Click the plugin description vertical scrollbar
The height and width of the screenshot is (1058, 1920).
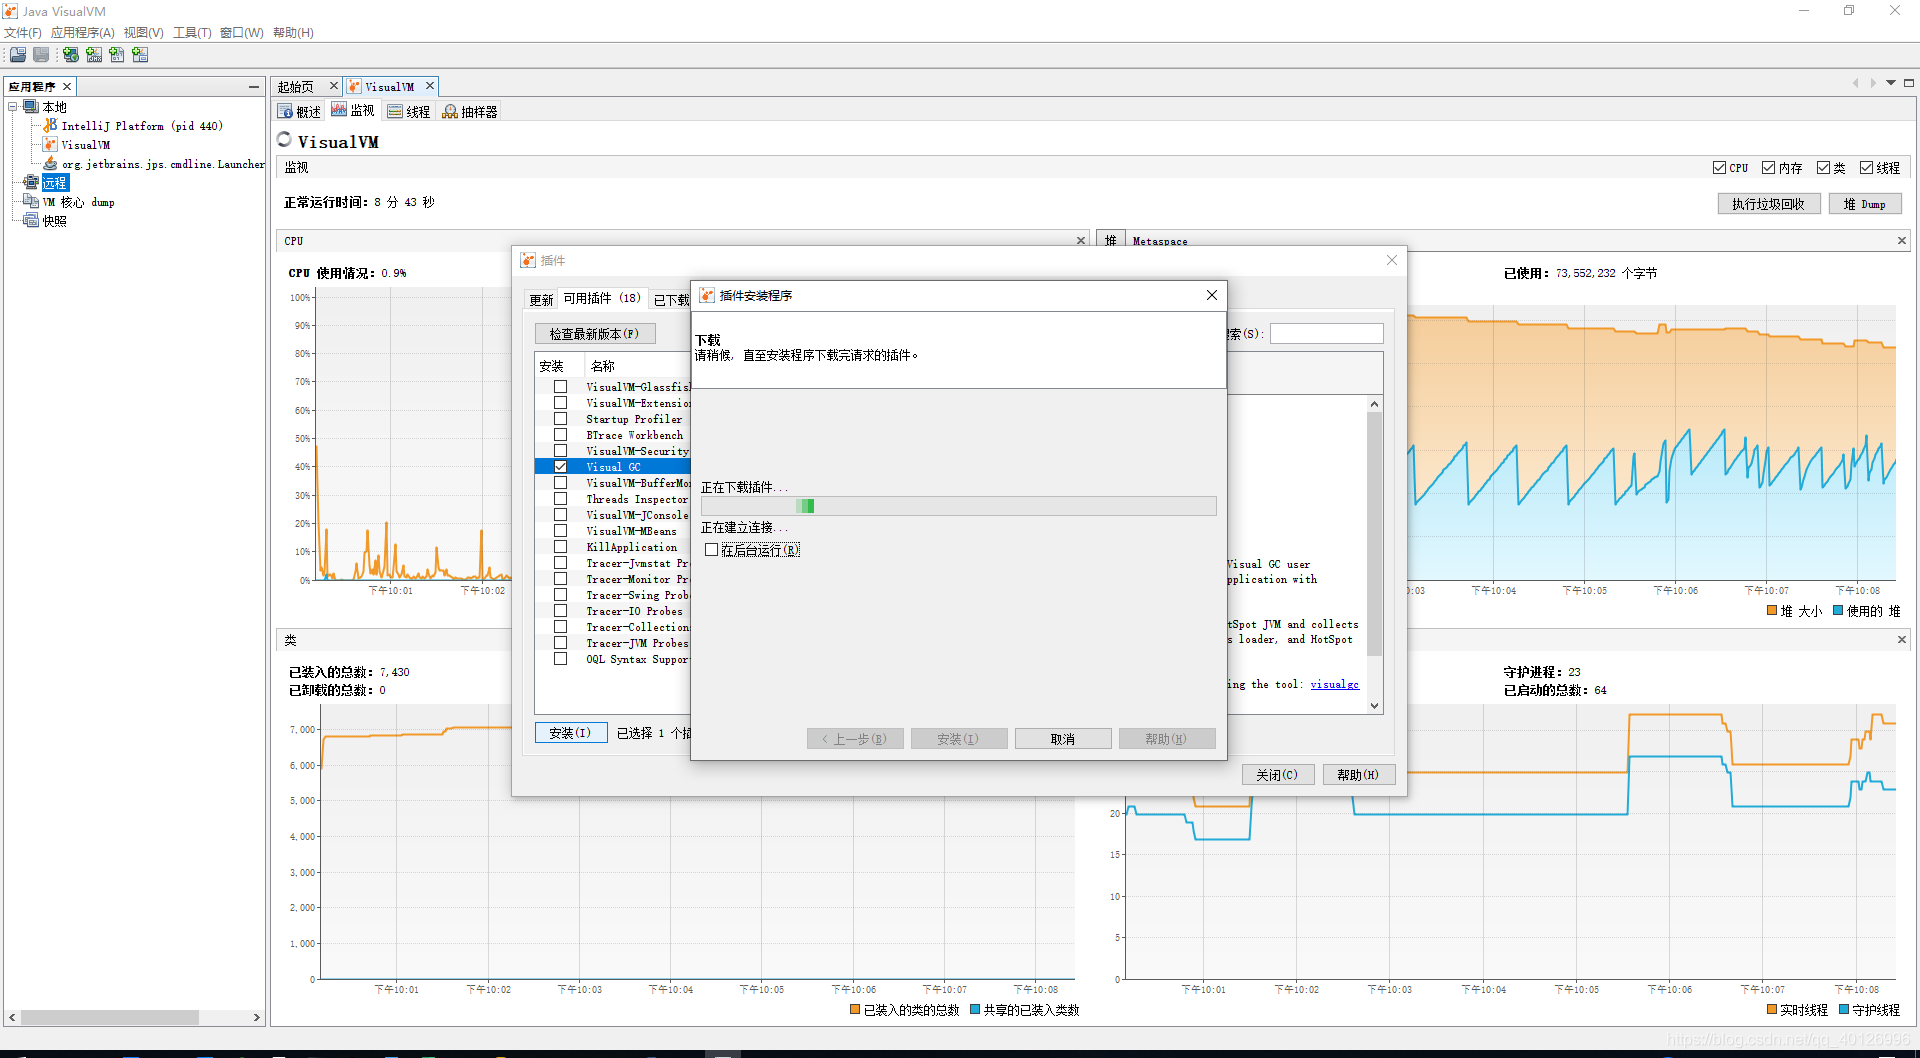click(1375, 554)
